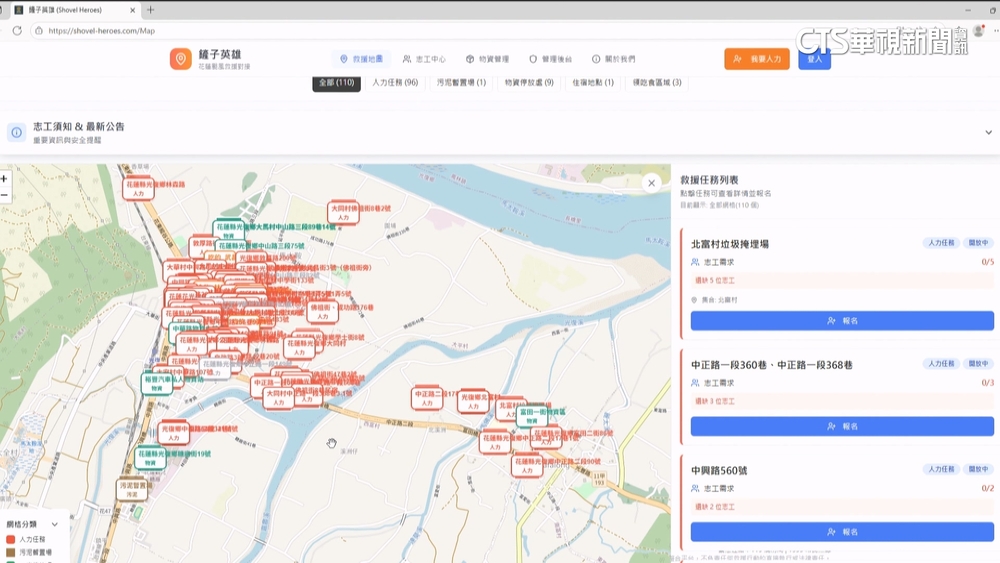The height and width of the screenshot is (563, 1000).
Task: Click the info icon beside 志工須知
Action: [x=17, y=133]
